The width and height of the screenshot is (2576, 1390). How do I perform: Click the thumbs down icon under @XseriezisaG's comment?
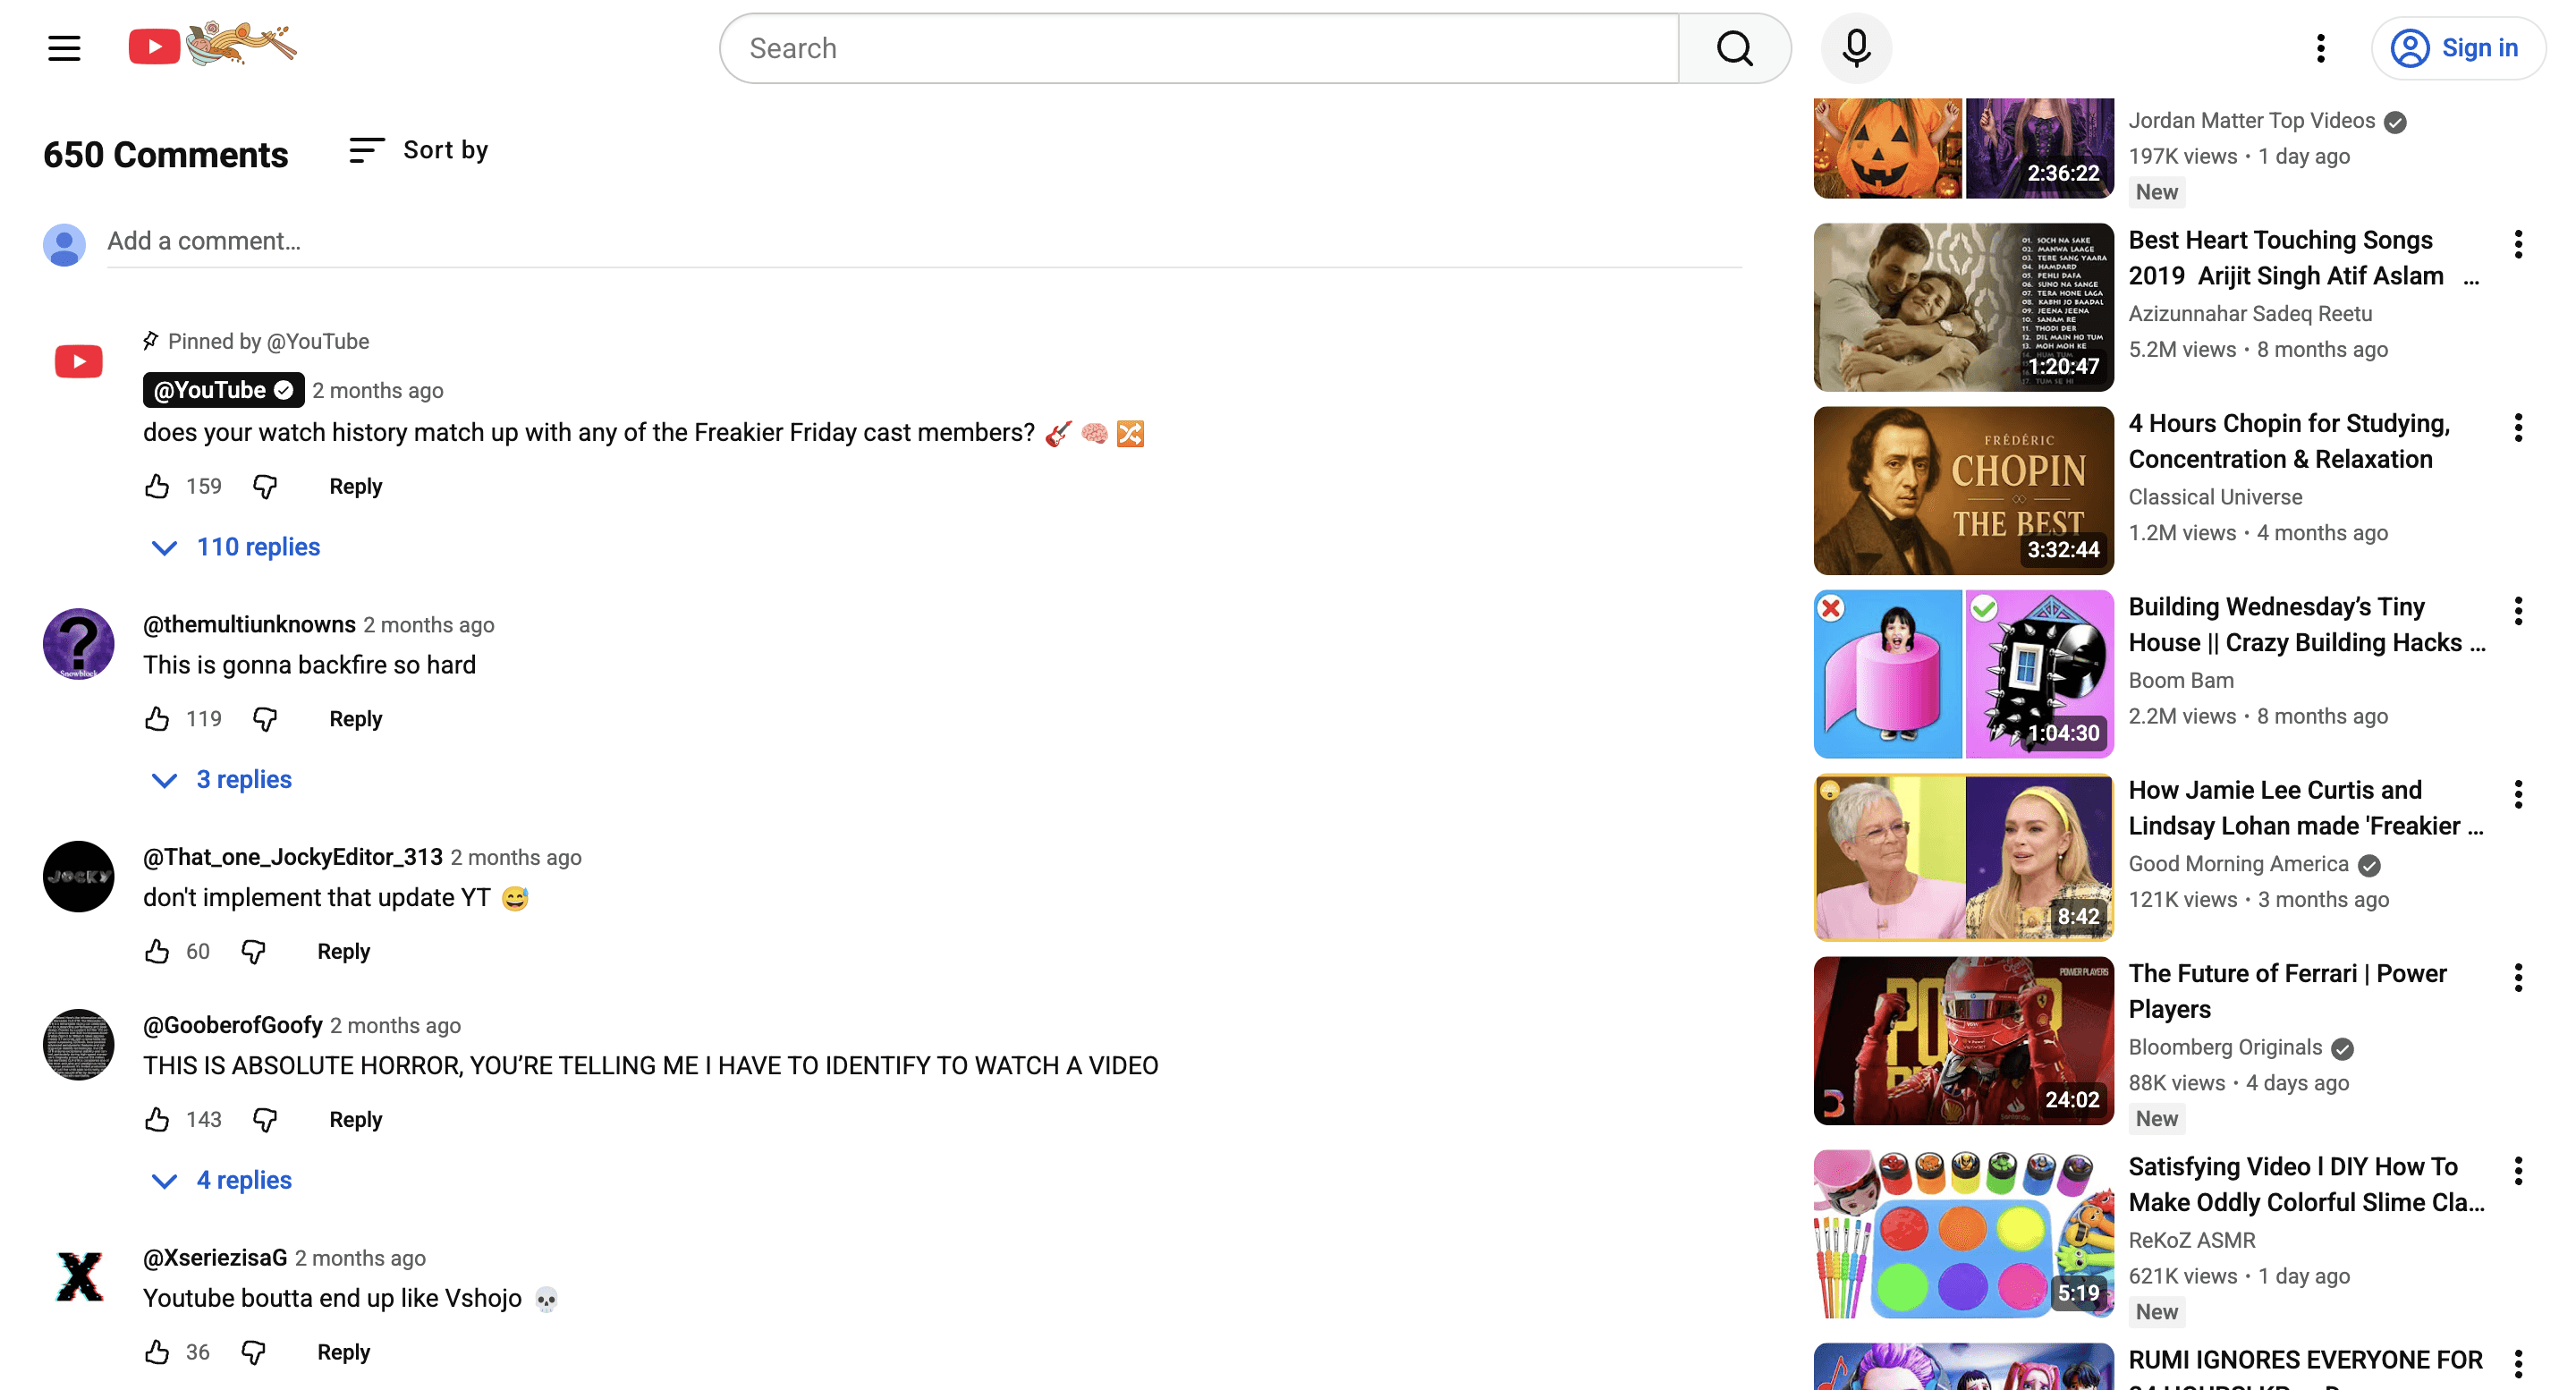point(253,1352)
